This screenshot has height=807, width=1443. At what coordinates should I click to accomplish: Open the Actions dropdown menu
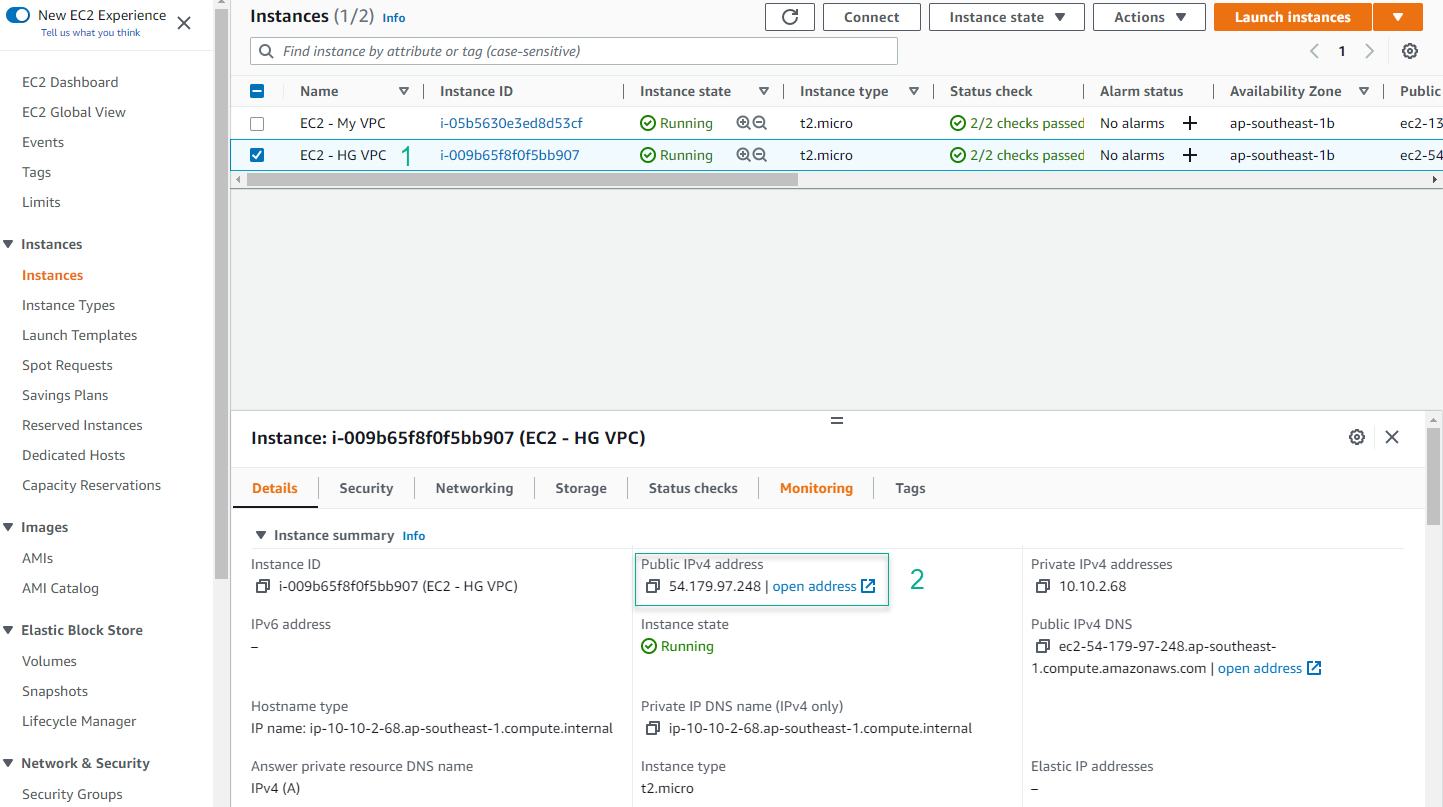coord(1148,17)
